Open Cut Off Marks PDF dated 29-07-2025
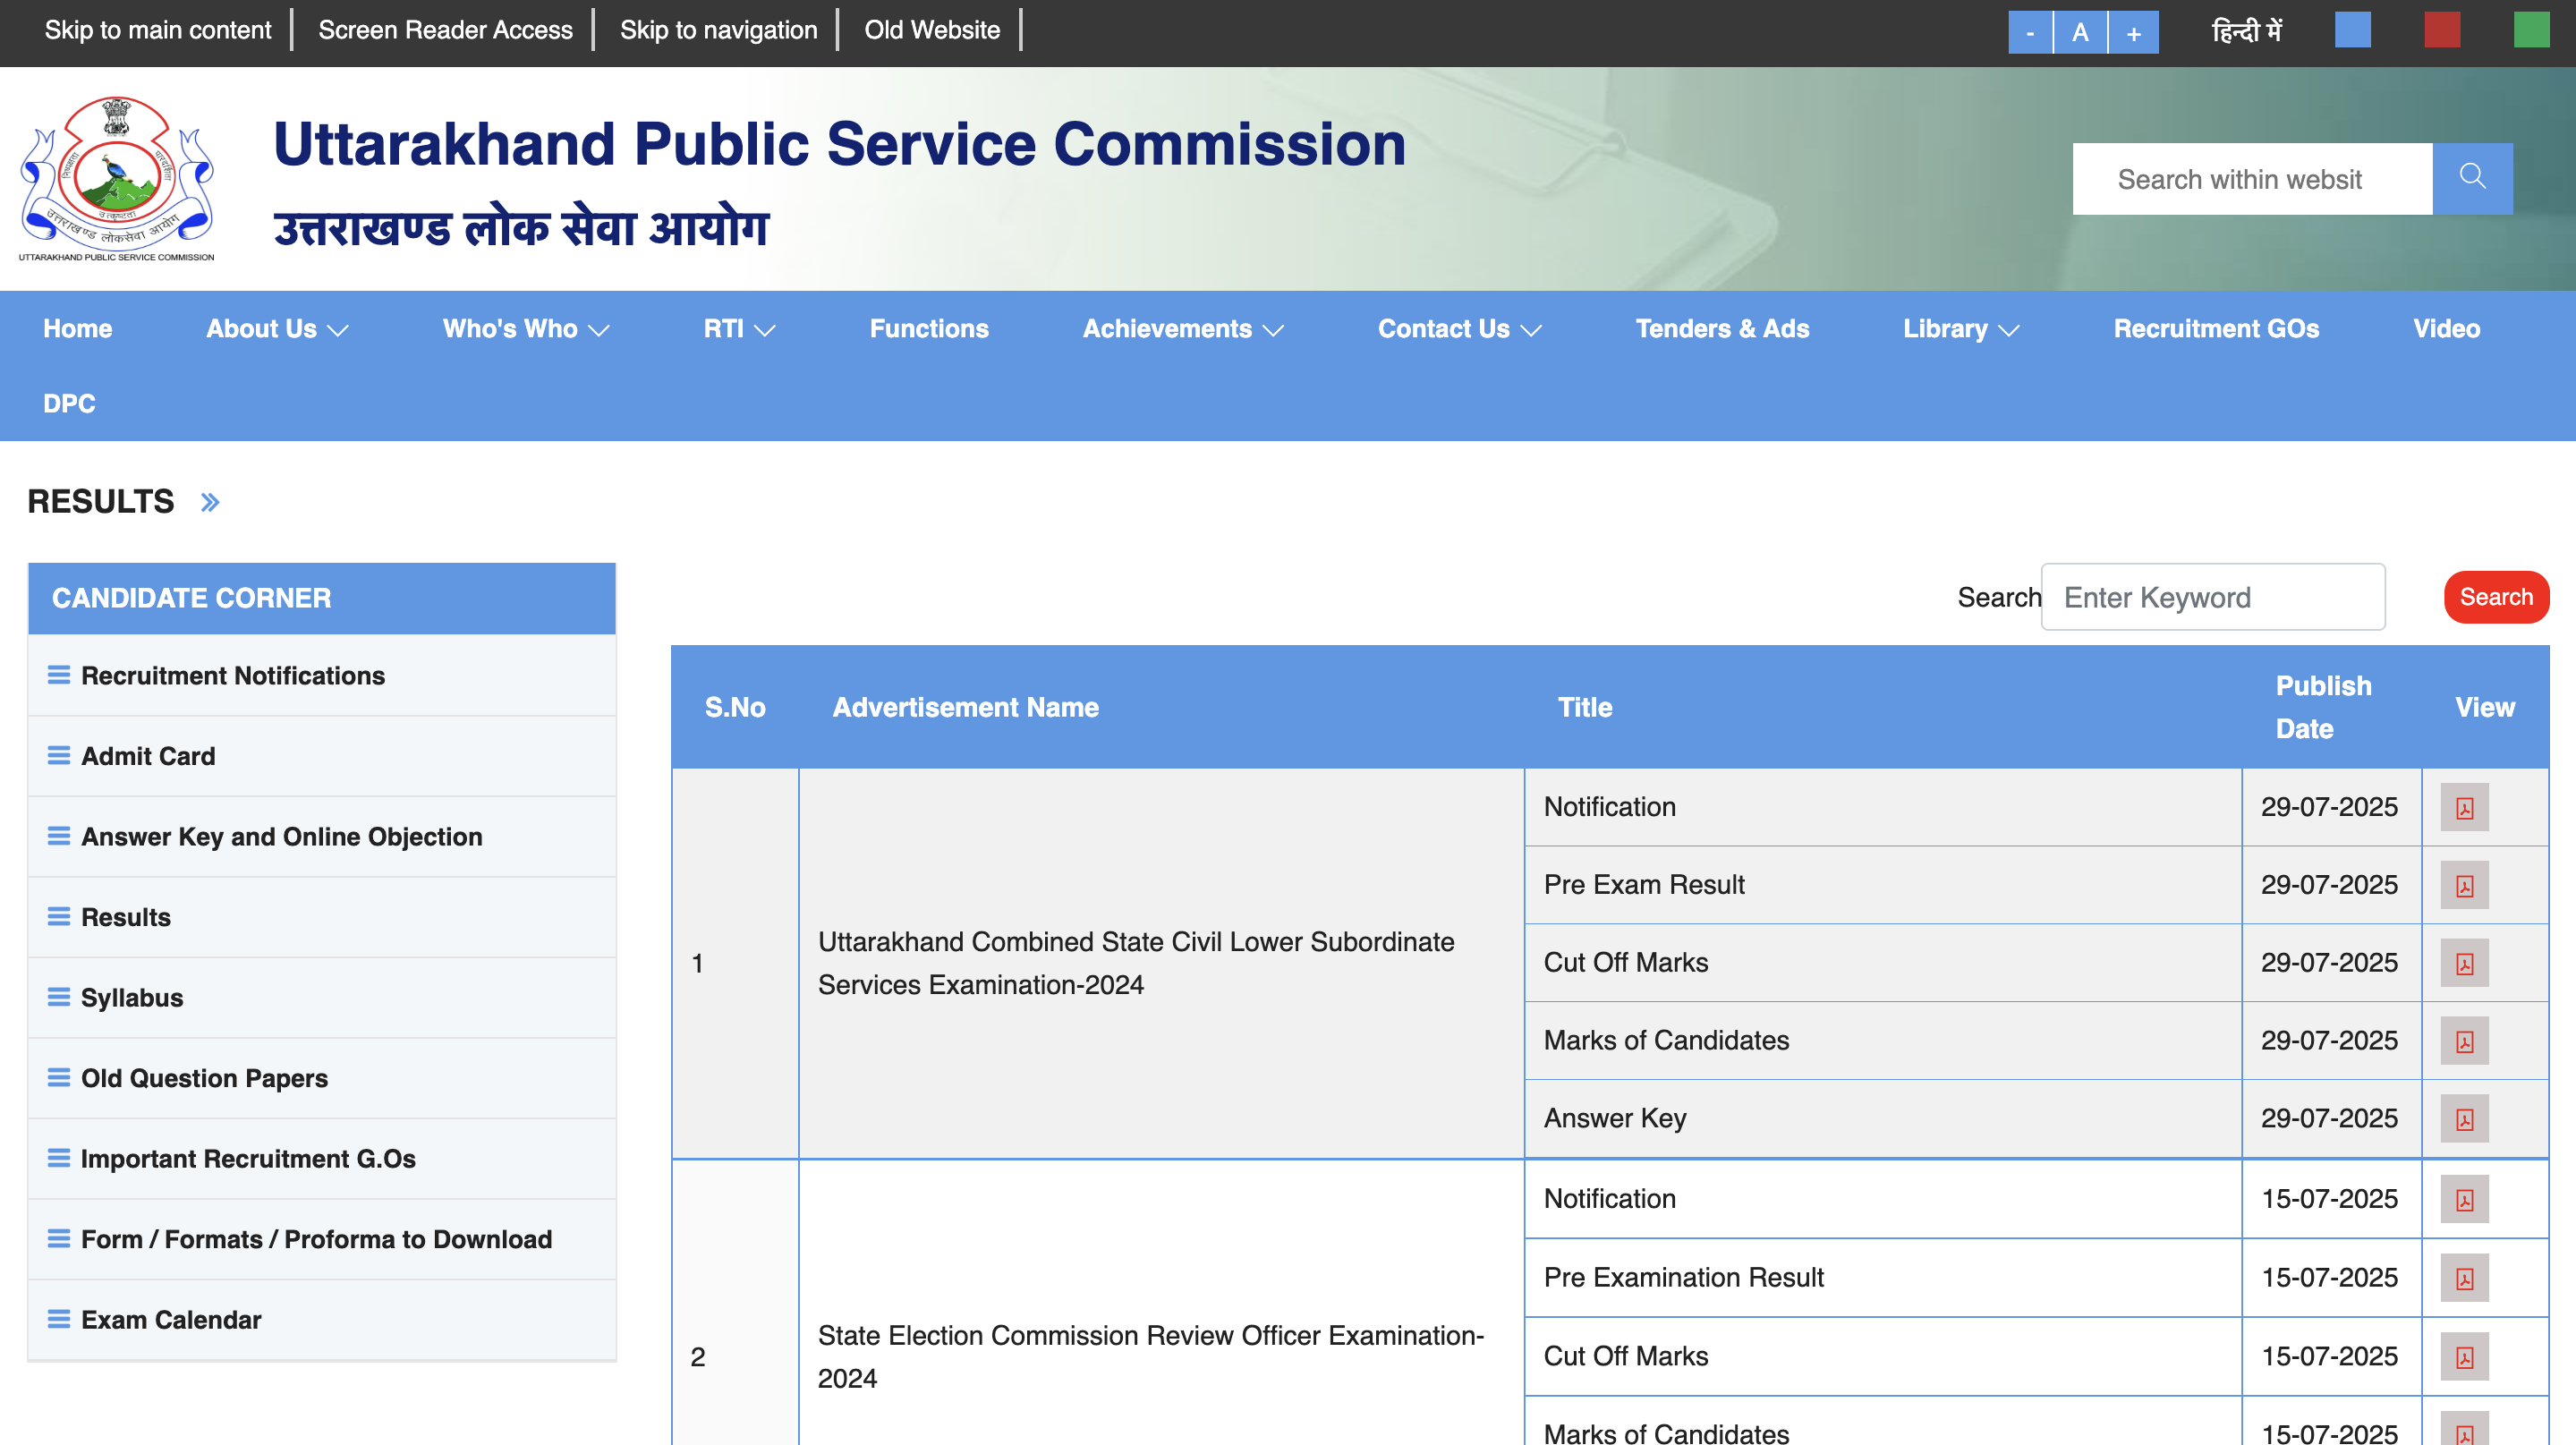This screenshot has height=1445, width=2576. click(2464, 963)
